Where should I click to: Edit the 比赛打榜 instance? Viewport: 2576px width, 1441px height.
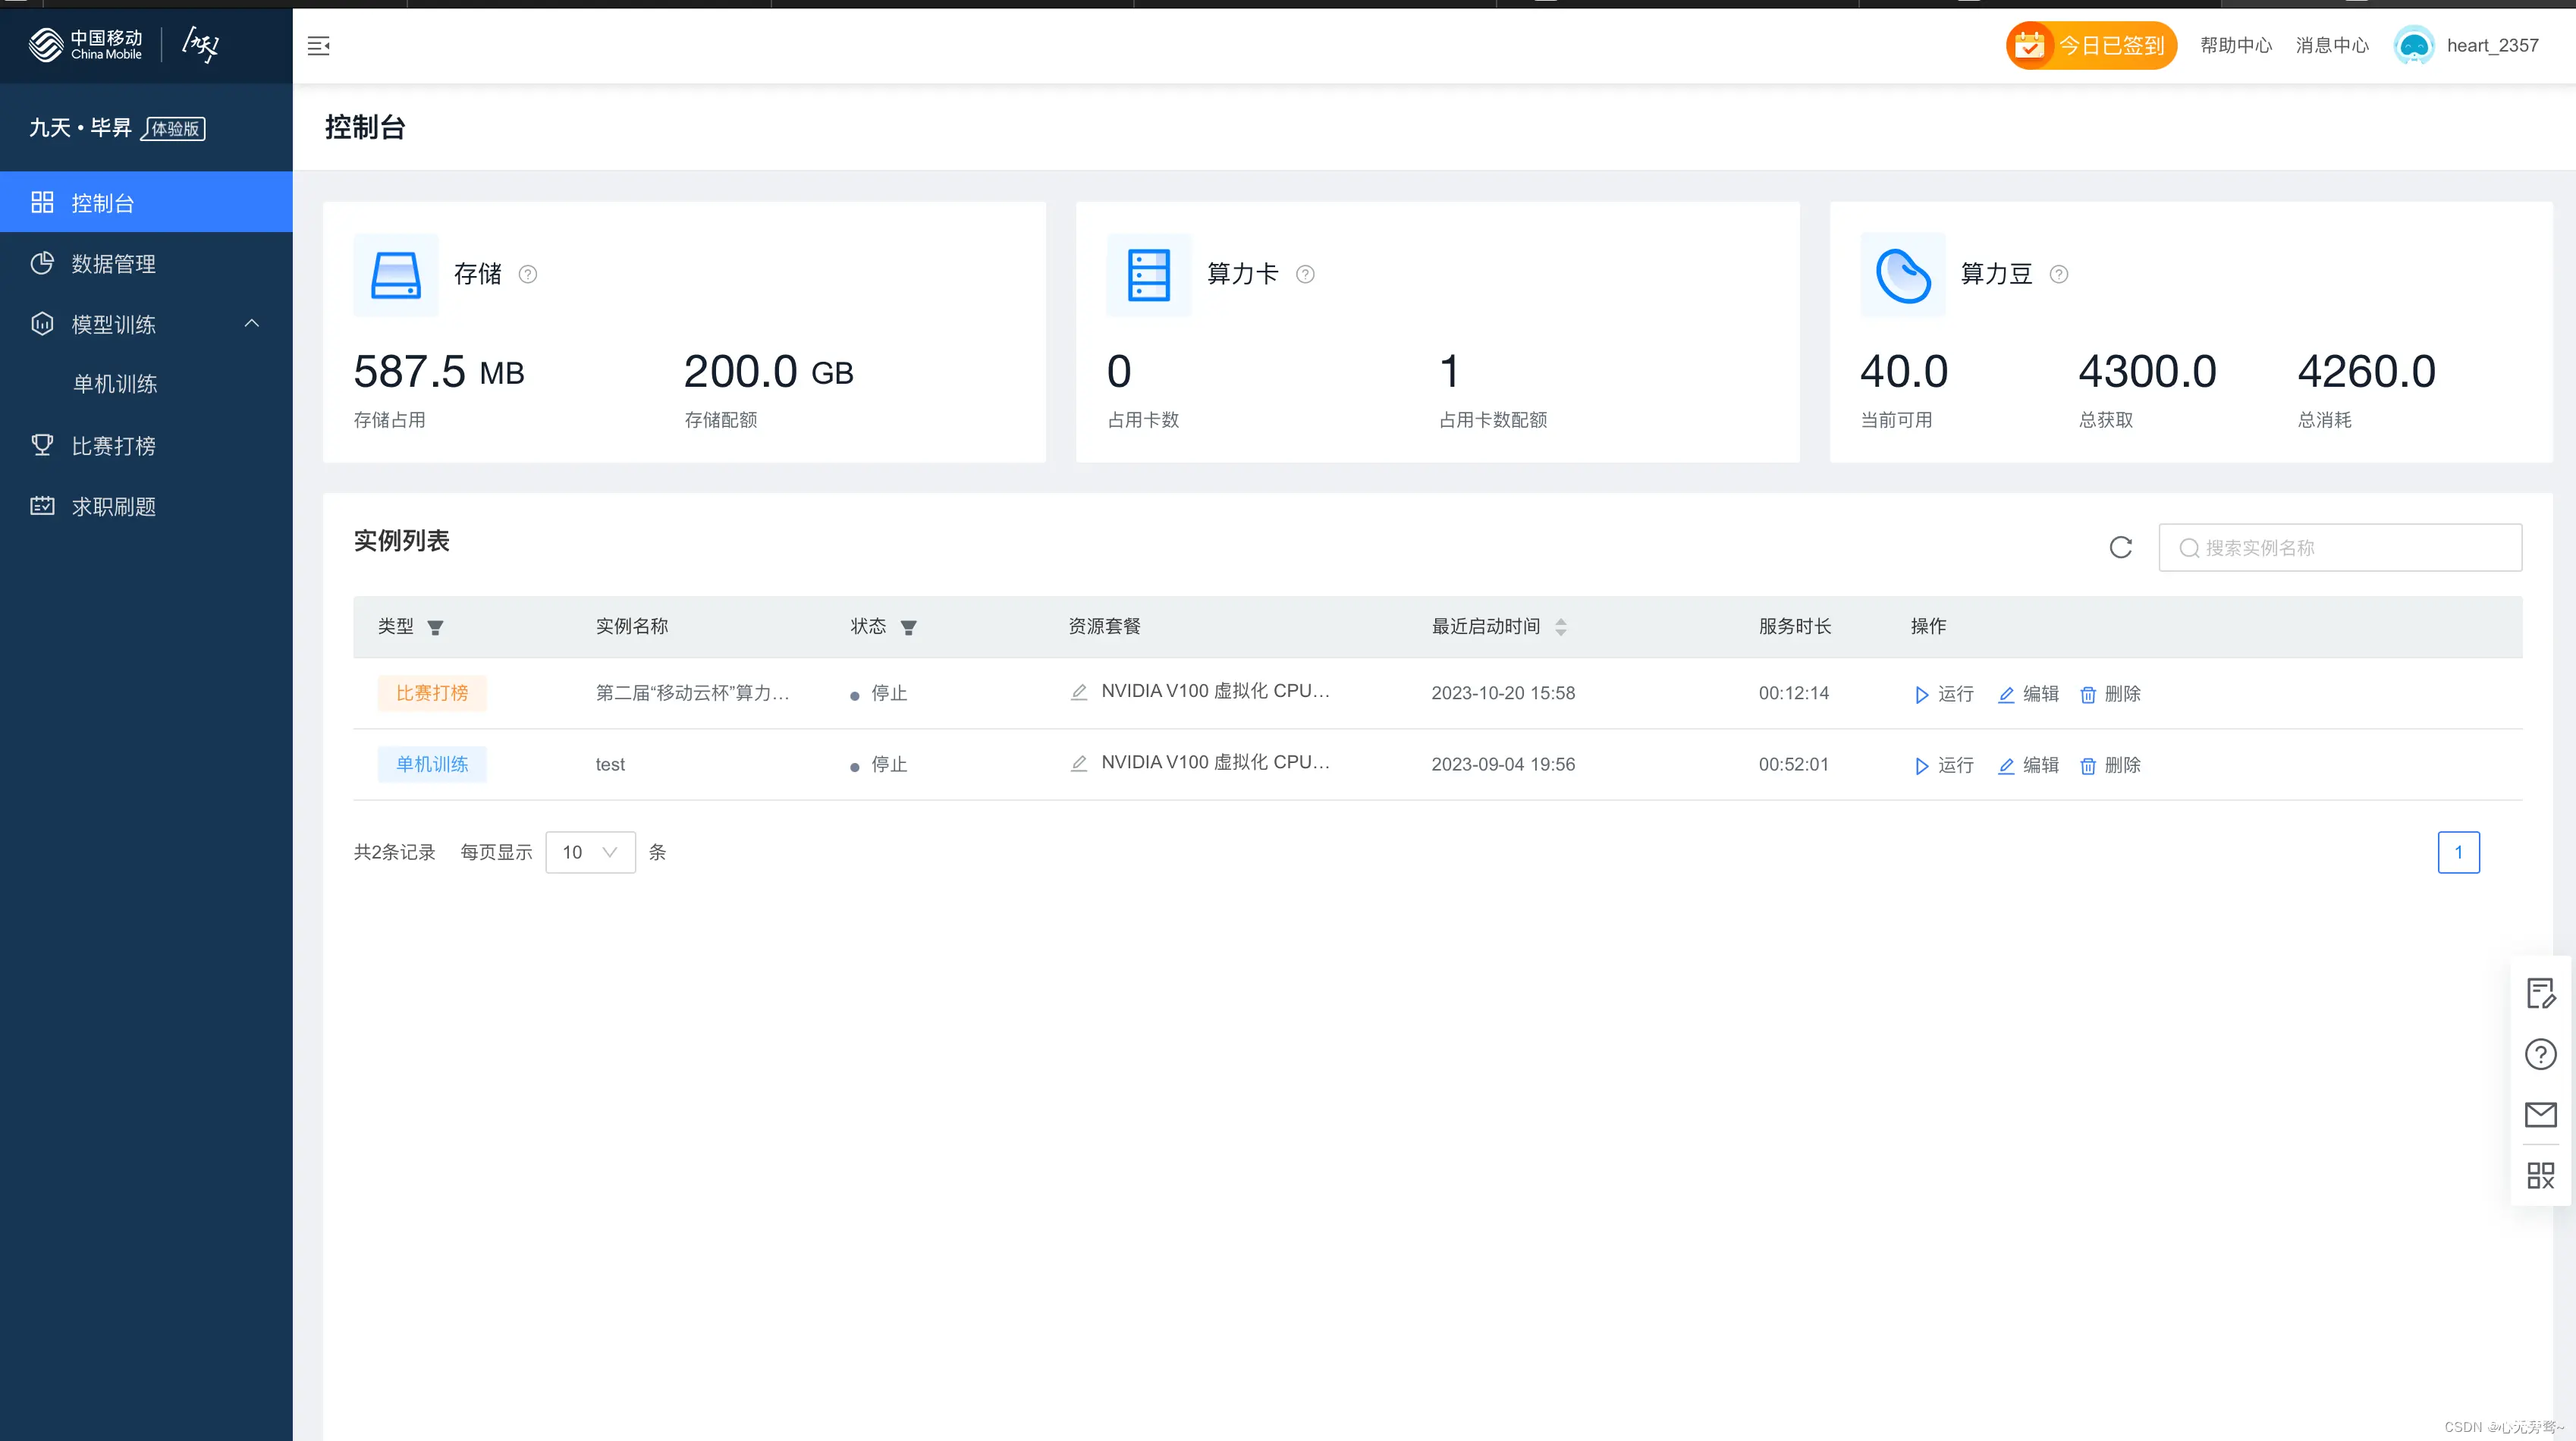tap(2028, 694)
